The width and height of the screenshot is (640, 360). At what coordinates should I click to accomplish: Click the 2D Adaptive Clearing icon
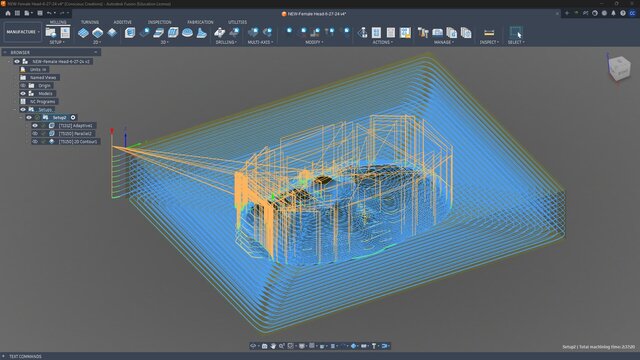tap(83, 33)
